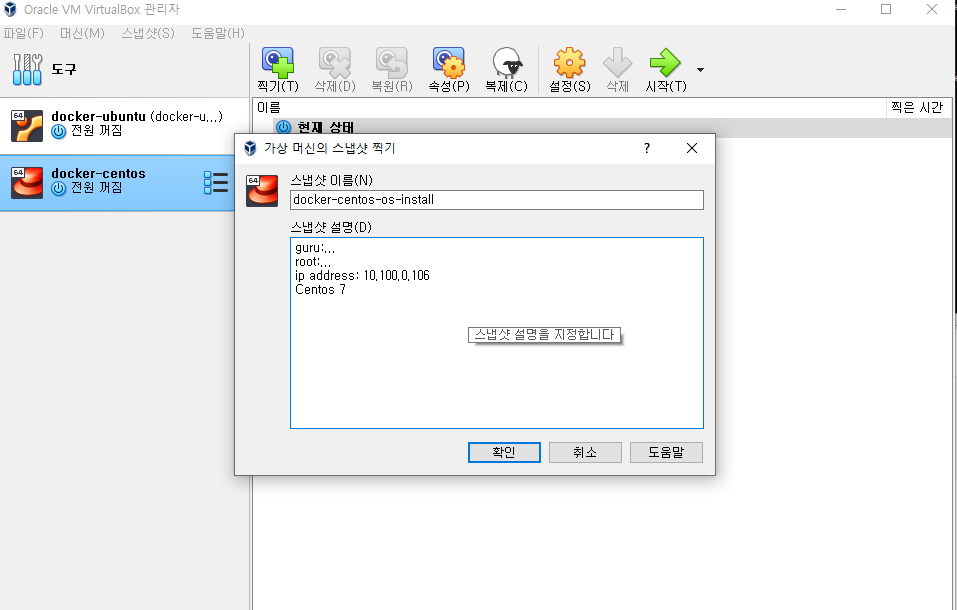Click the 'ip address: 10.100.0.106' line
The width and height of the screenshot is (957, 610).
point(363,275)
